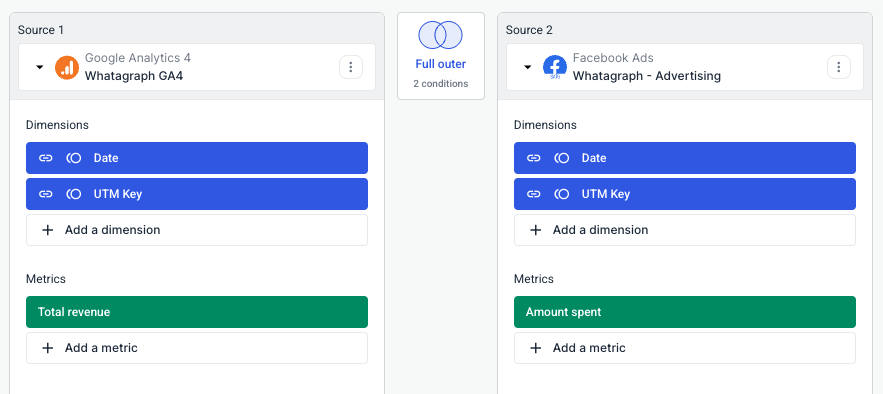The image size is (883, 394).
Task: Click link icon on Source 2 Date dimension
Action: (x=533, y=158)
